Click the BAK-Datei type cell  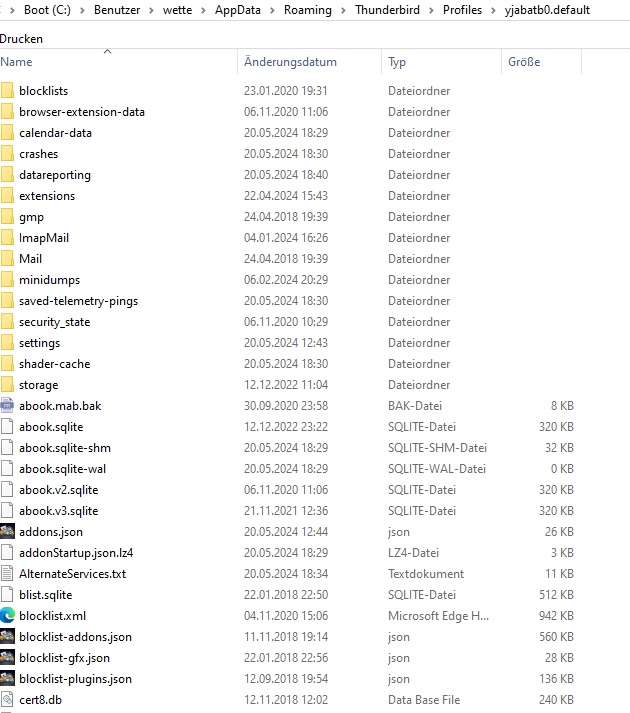coord(415,406)
